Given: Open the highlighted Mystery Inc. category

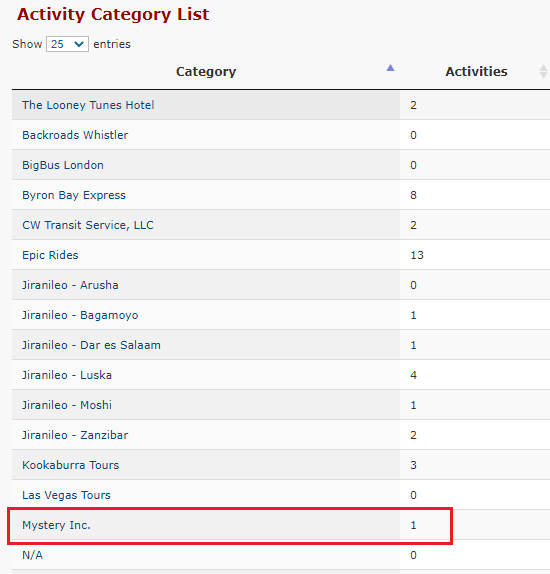Looking at the screenshot, I should point(56,525).
